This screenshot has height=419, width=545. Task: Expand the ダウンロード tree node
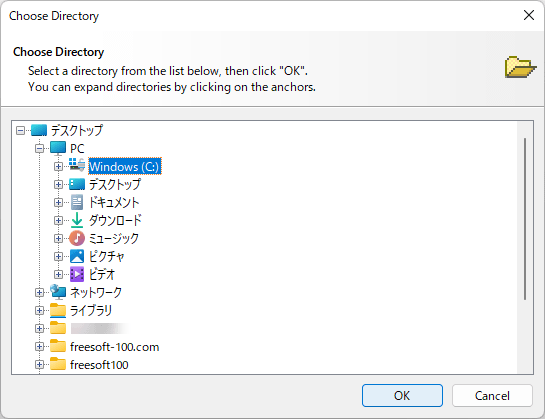pos(58,220)
